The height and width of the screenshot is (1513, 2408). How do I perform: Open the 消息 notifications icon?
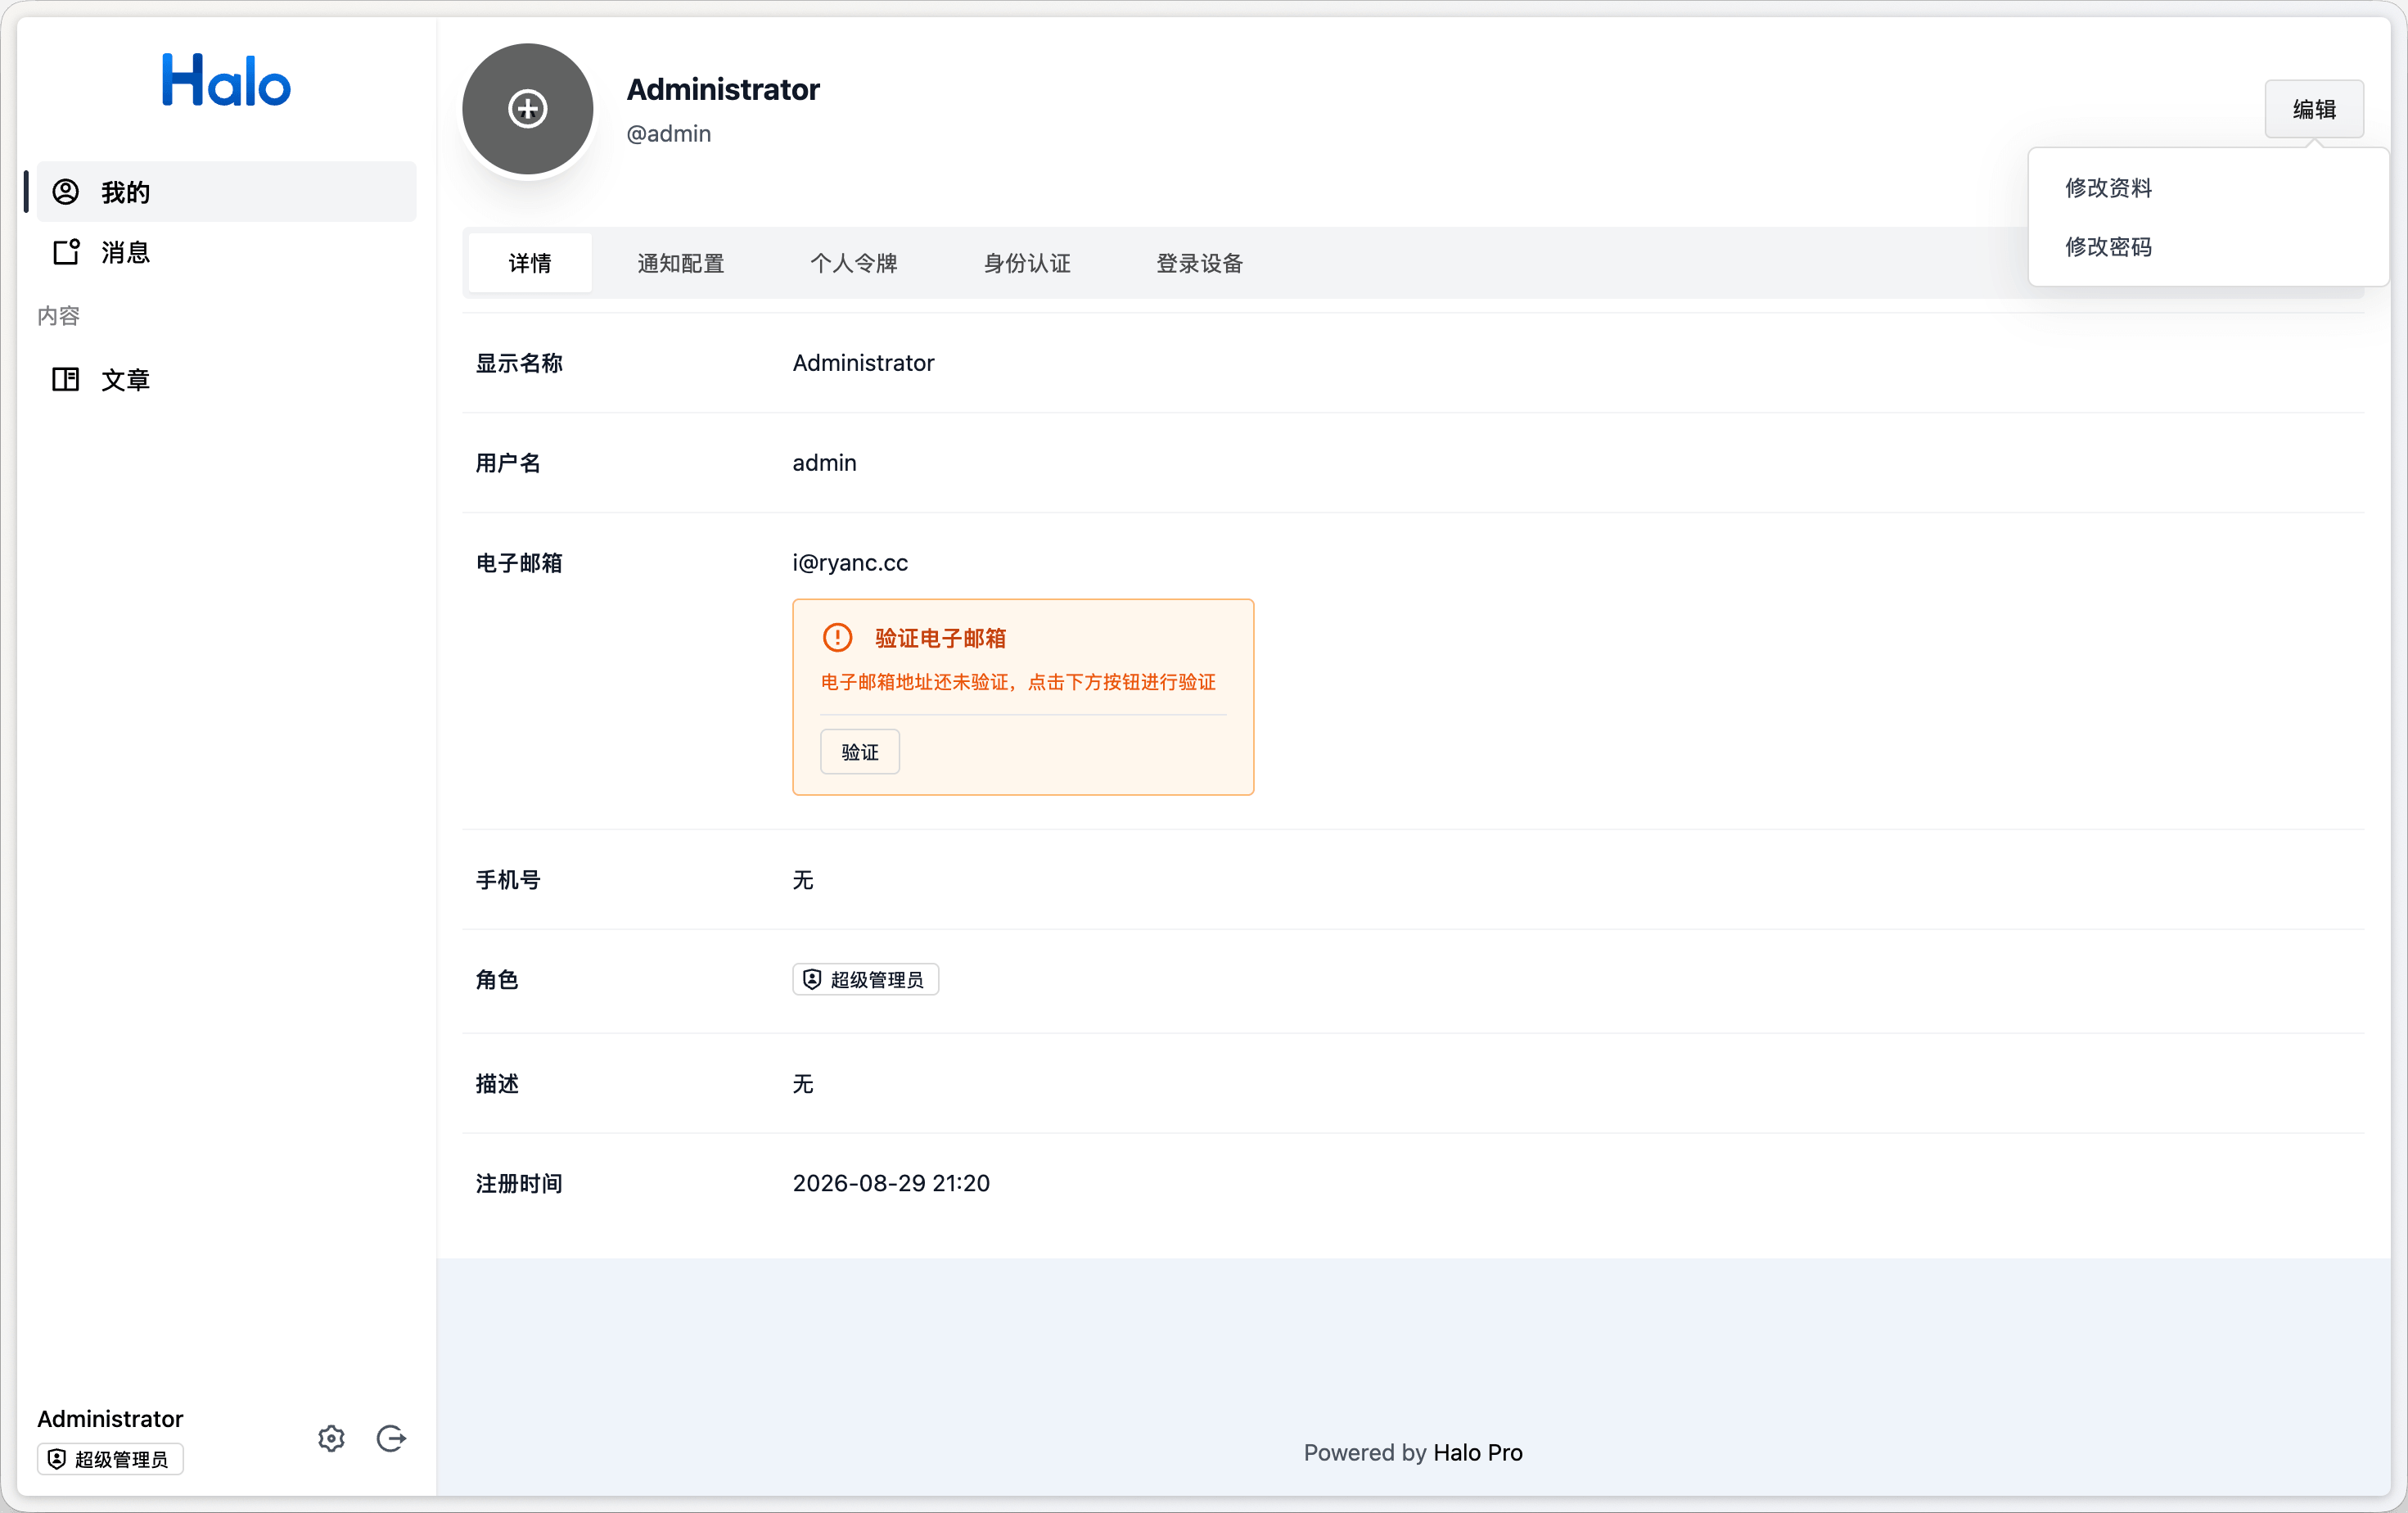pos(66,252)
